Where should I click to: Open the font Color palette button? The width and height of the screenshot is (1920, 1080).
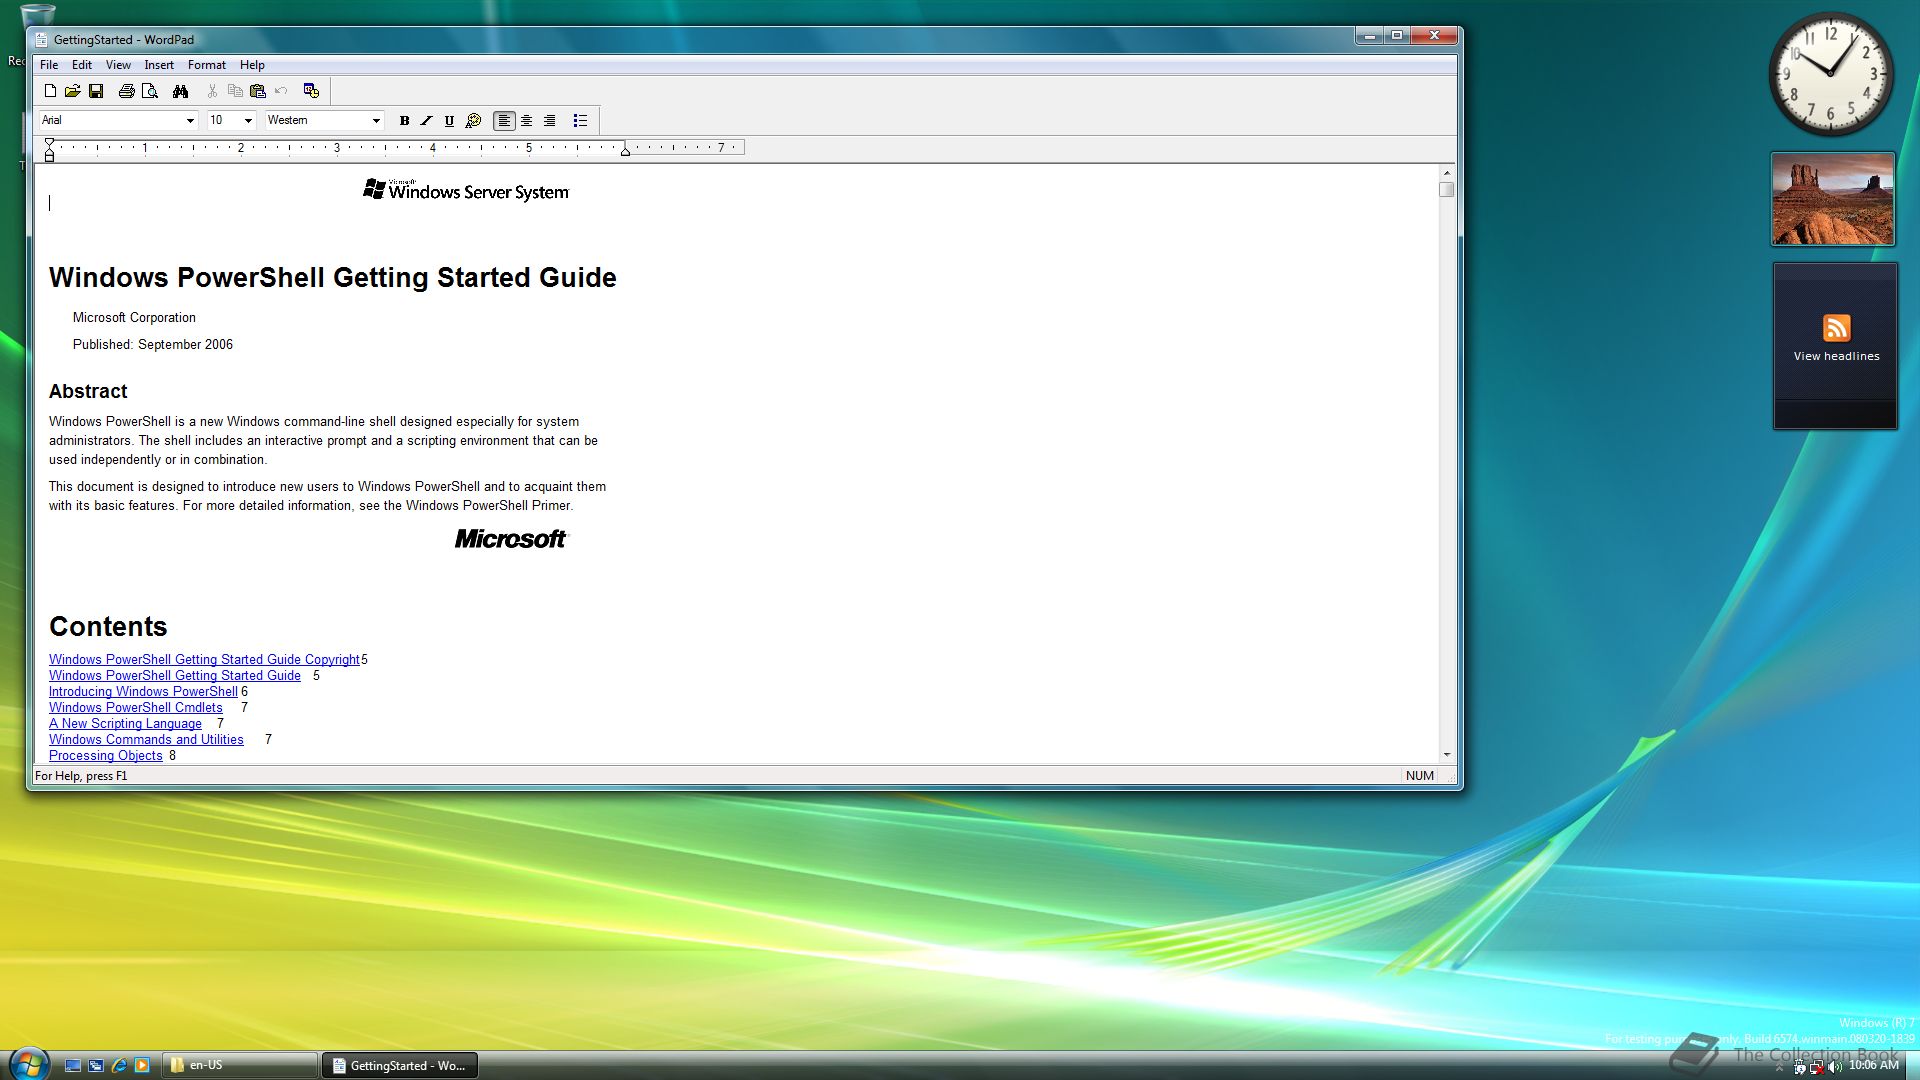pyautogui.click(x=474, y=121)
